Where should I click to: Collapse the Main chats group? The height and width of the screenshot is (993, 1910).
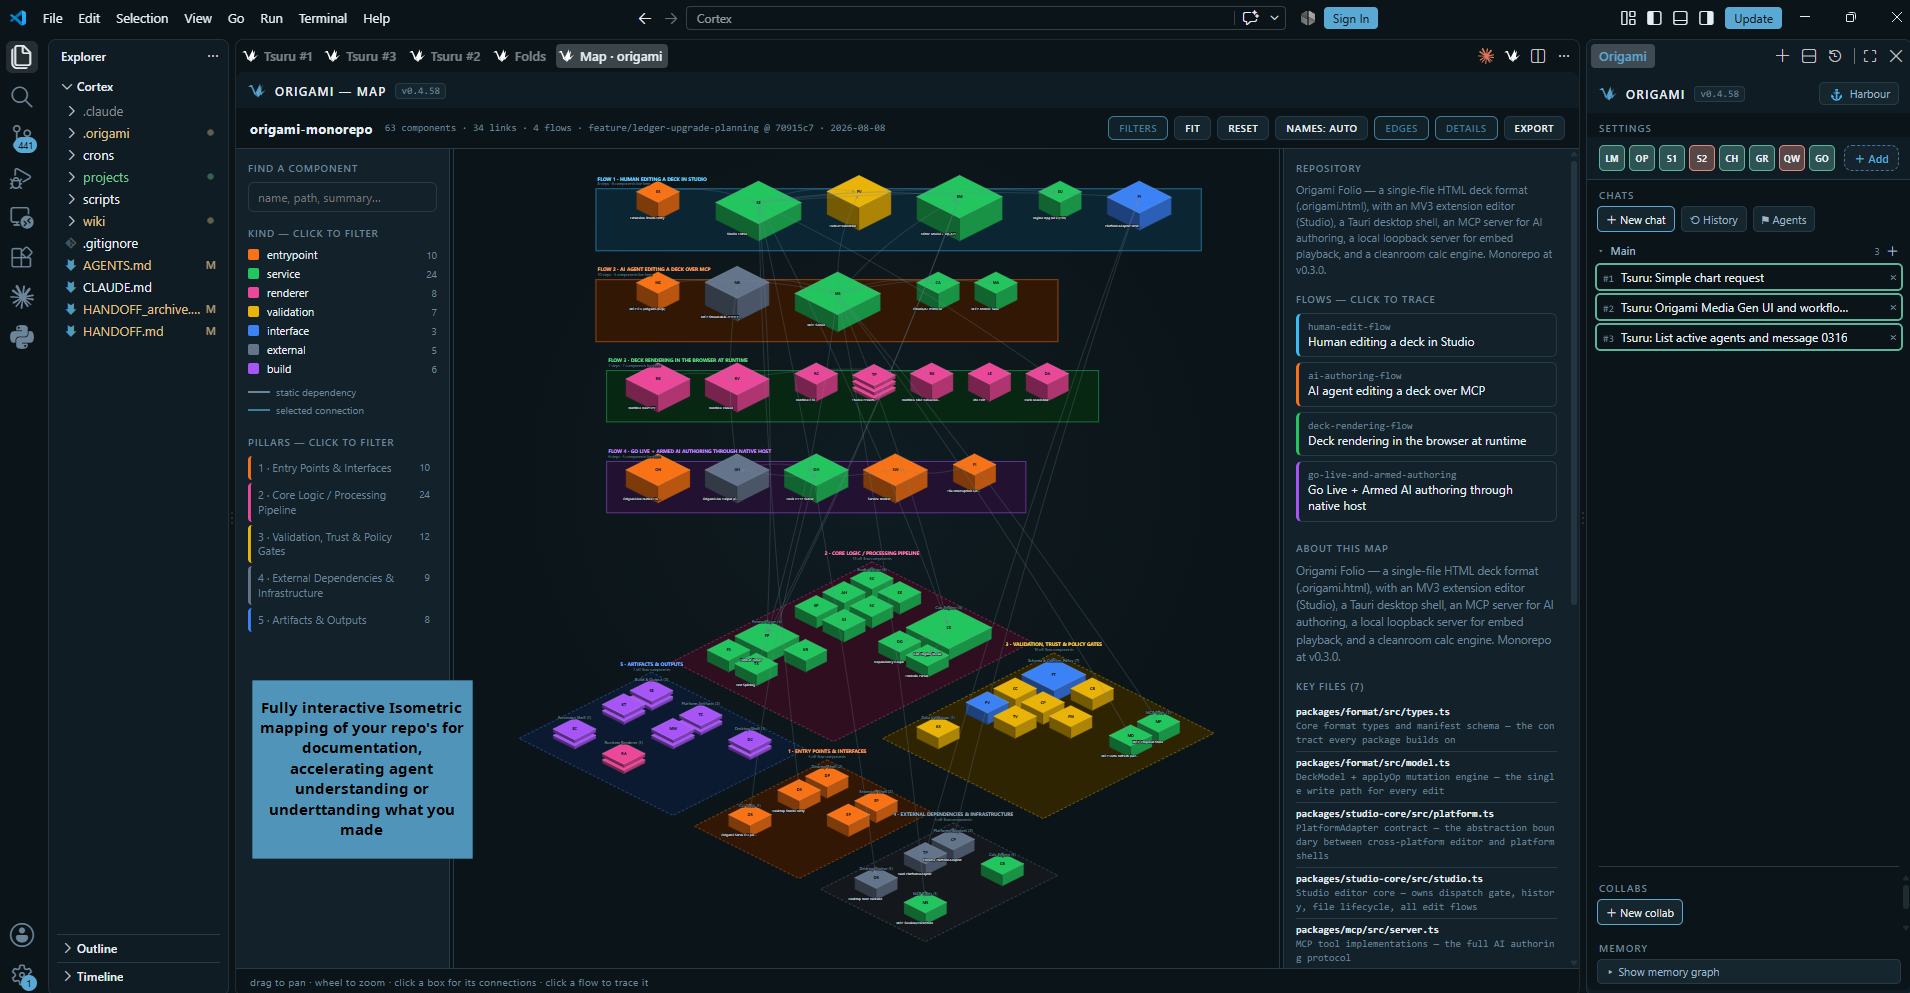(1601, 251)
